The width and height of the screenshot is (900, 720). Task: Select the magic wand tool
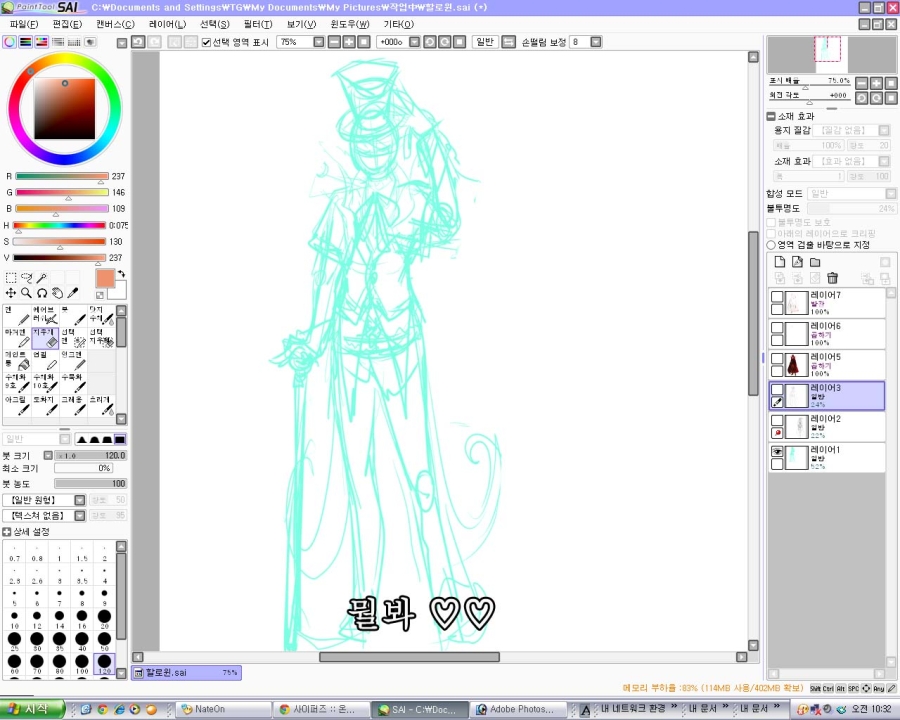[43, 278]
